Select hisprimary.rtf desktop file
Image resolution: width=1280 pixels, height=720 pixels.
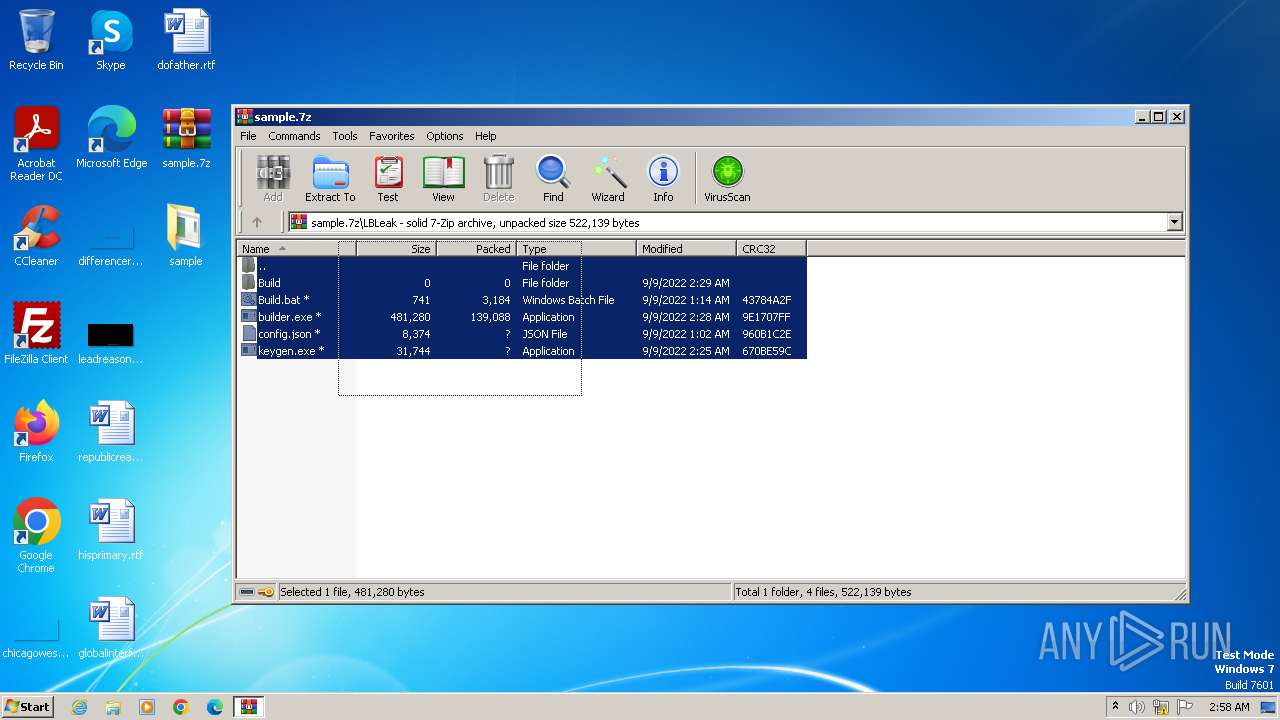point(111,530)
